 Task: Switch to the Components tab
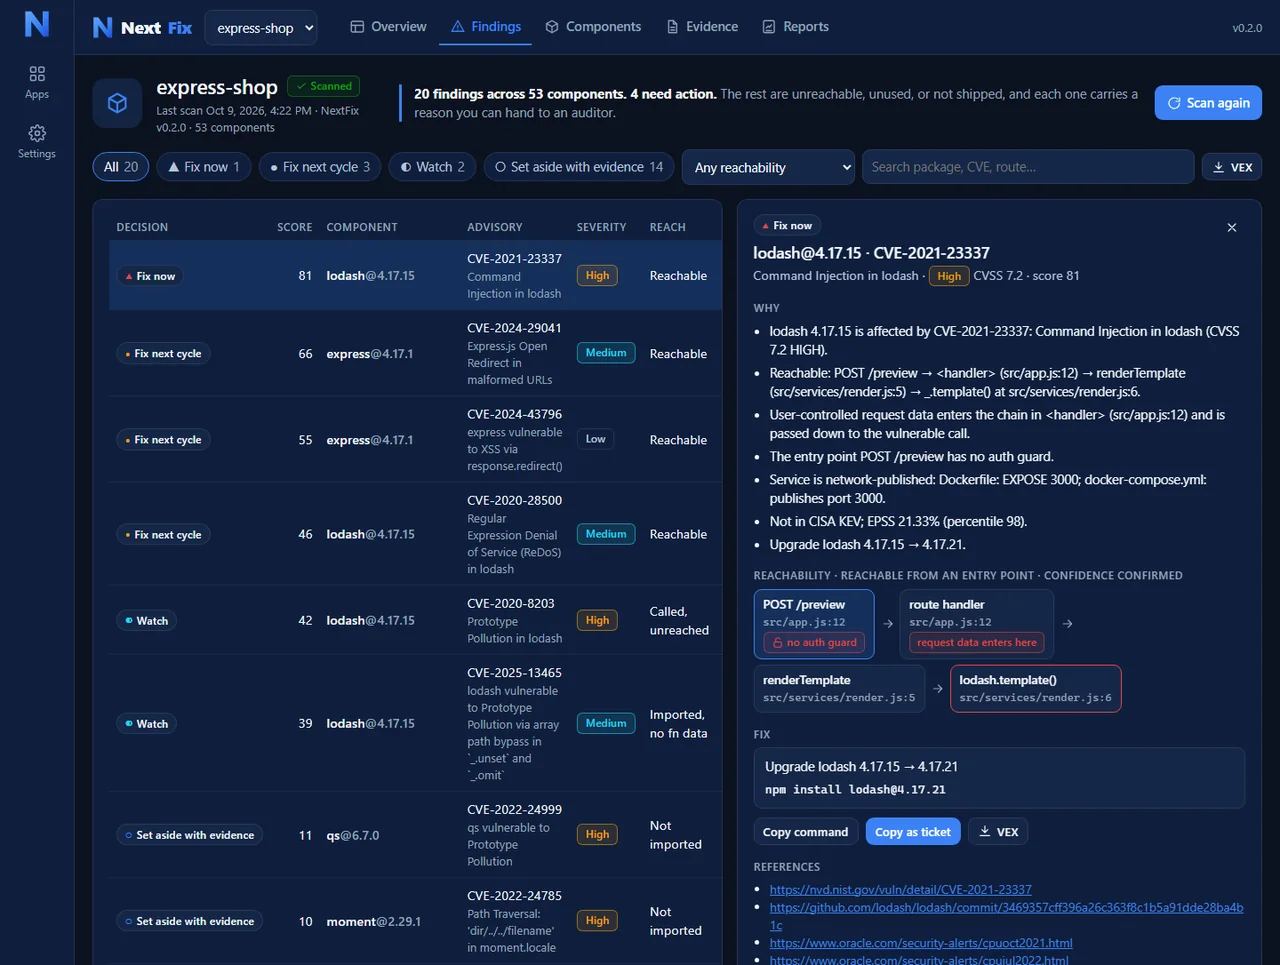(593, 27)
